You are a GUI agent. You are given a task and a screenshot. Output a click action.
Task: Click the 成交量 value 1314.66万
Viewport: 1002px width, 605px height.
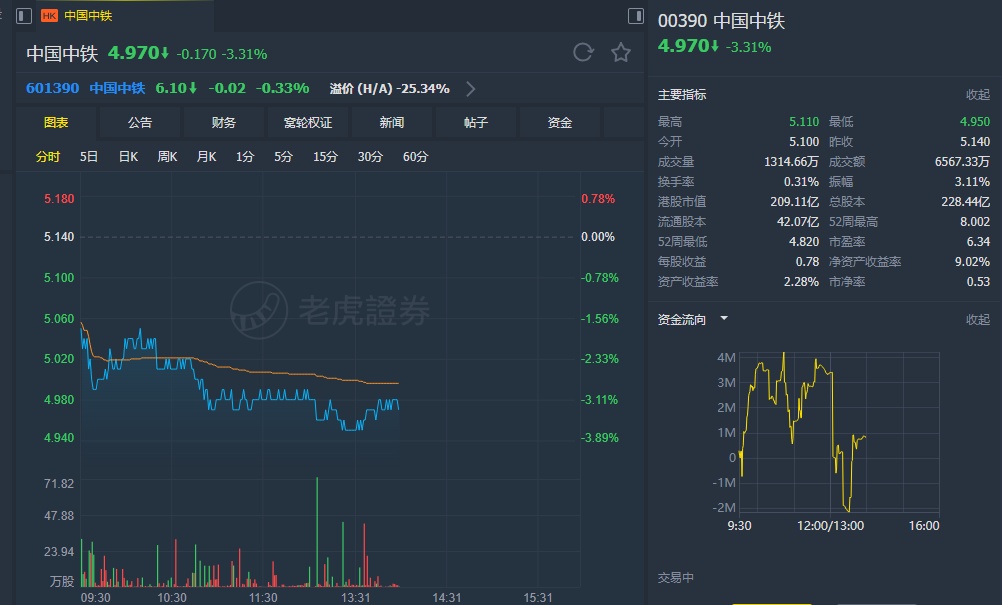point(791,162)
